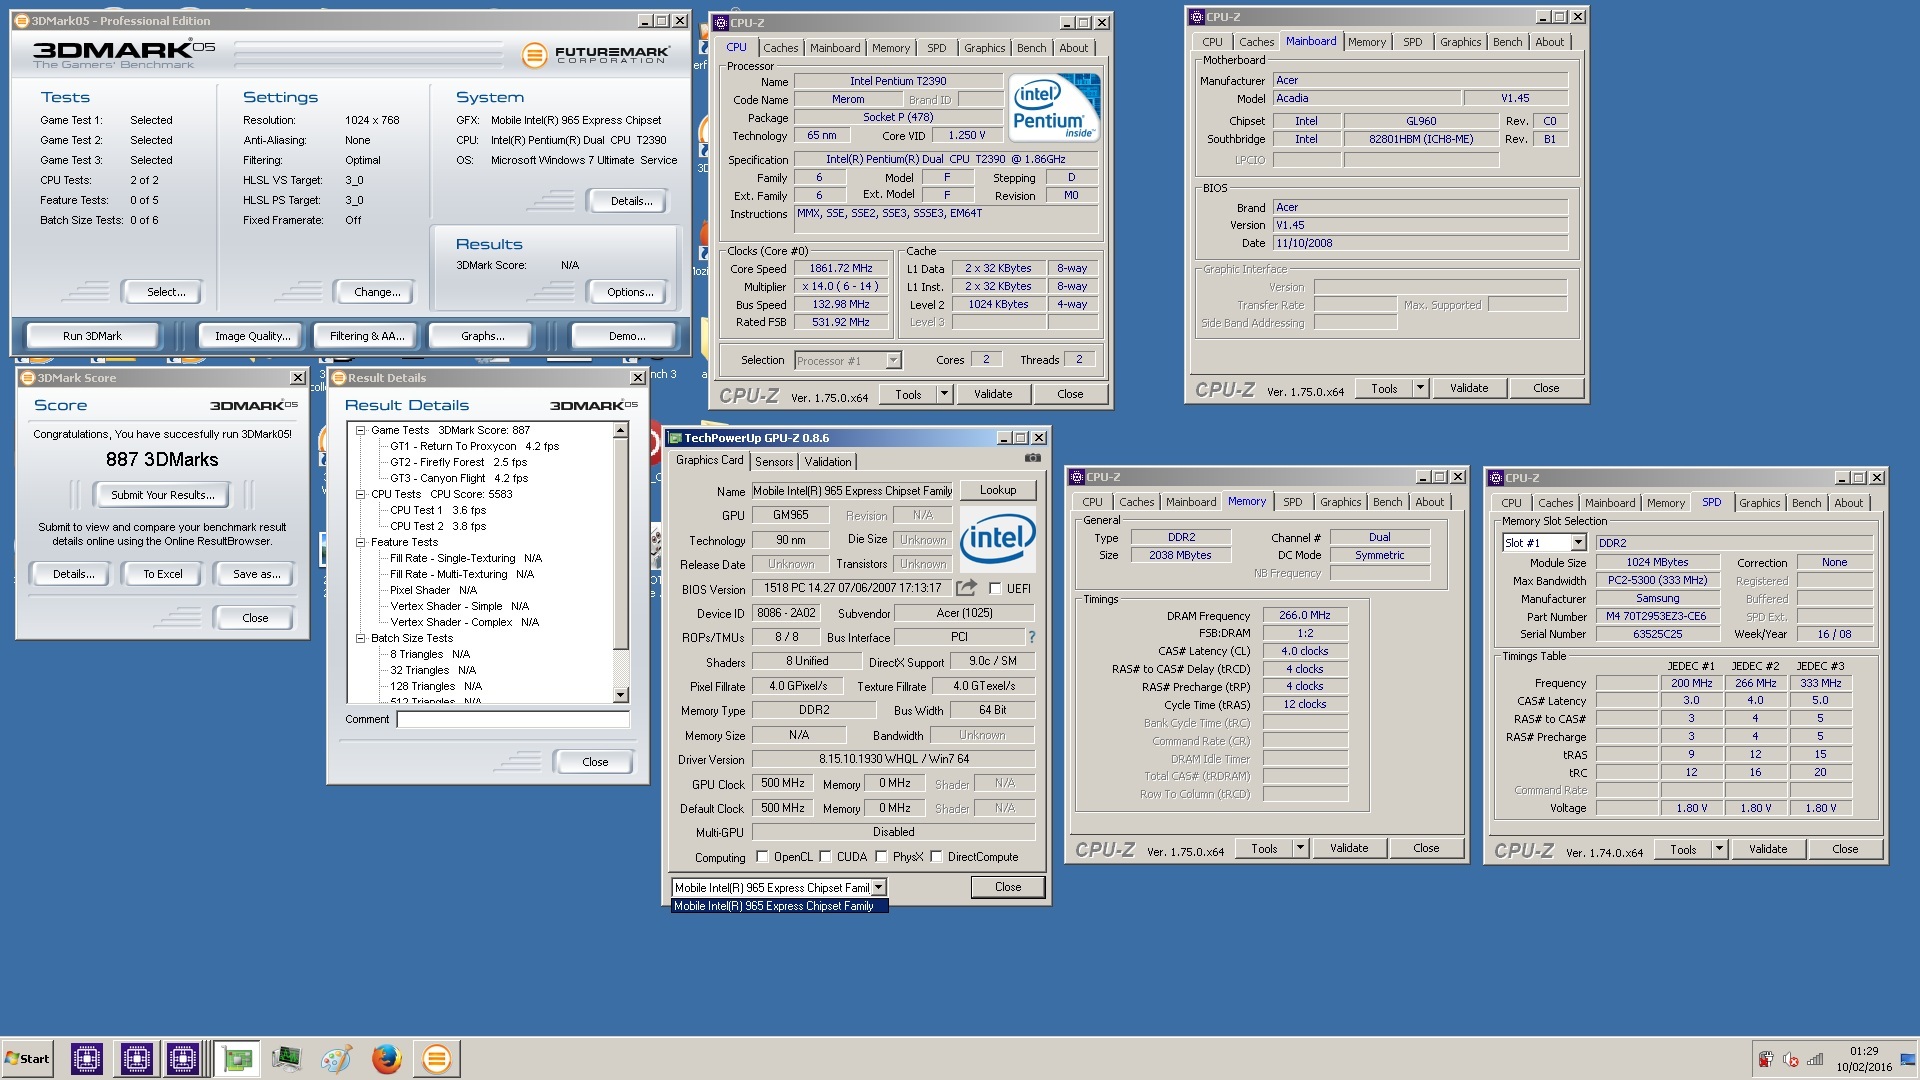Viewport: 1920px width, 1080px height.
Task: Click the Comment input field
Action: (513, 719)
